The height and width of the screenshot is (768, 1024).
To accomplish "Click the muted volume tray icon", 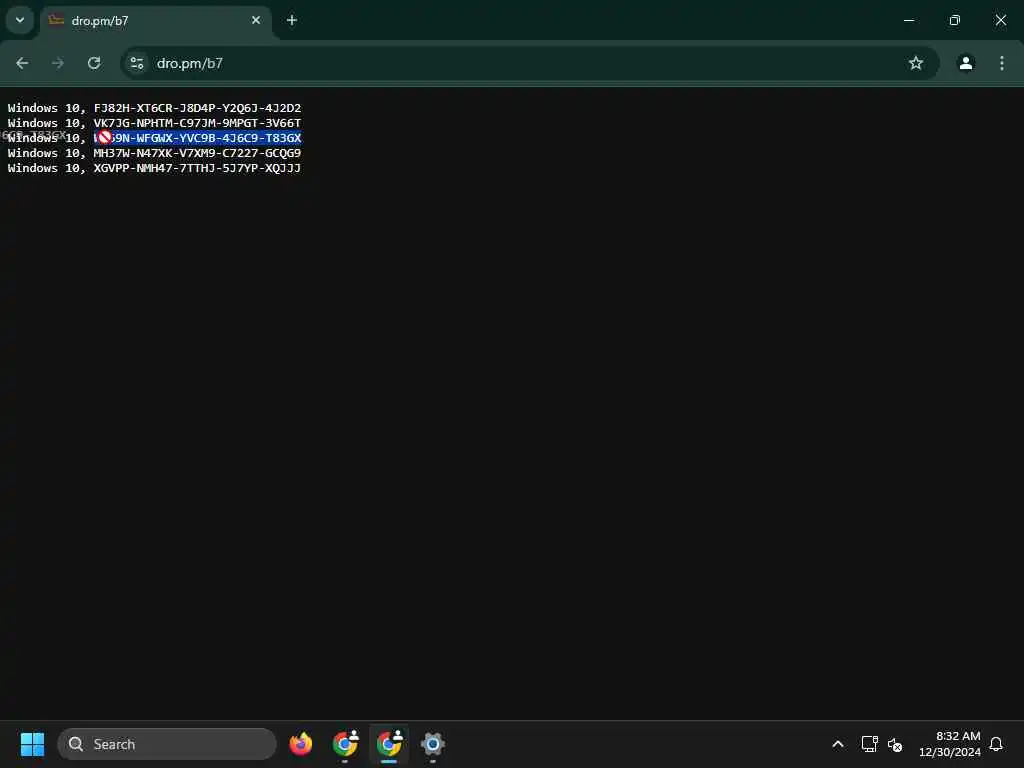I will tap(895, 744).
